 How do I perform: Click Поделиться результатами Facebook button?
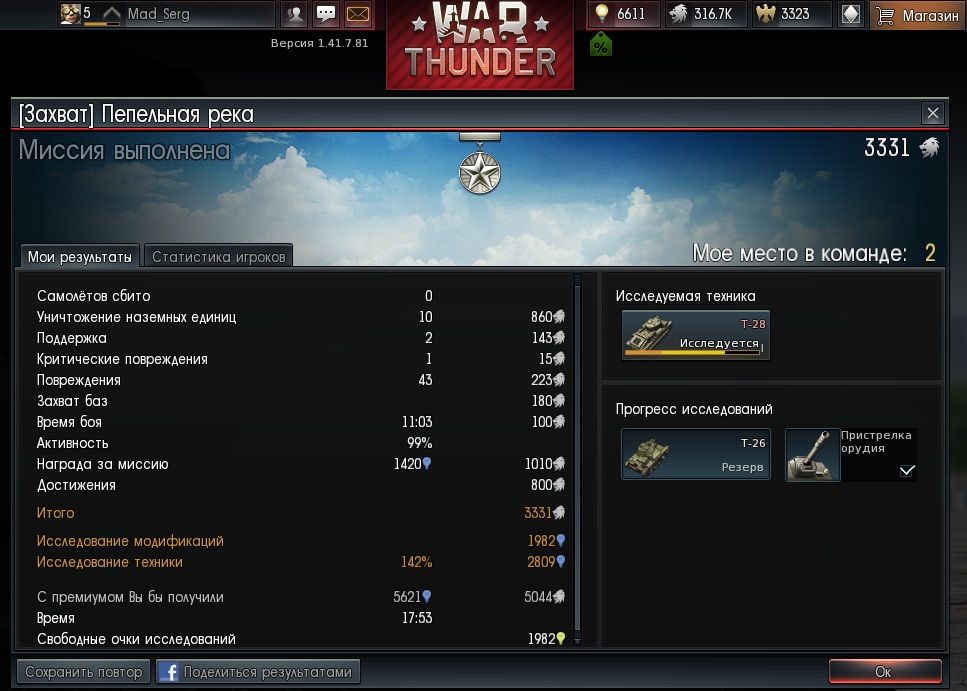pos(258,671)
